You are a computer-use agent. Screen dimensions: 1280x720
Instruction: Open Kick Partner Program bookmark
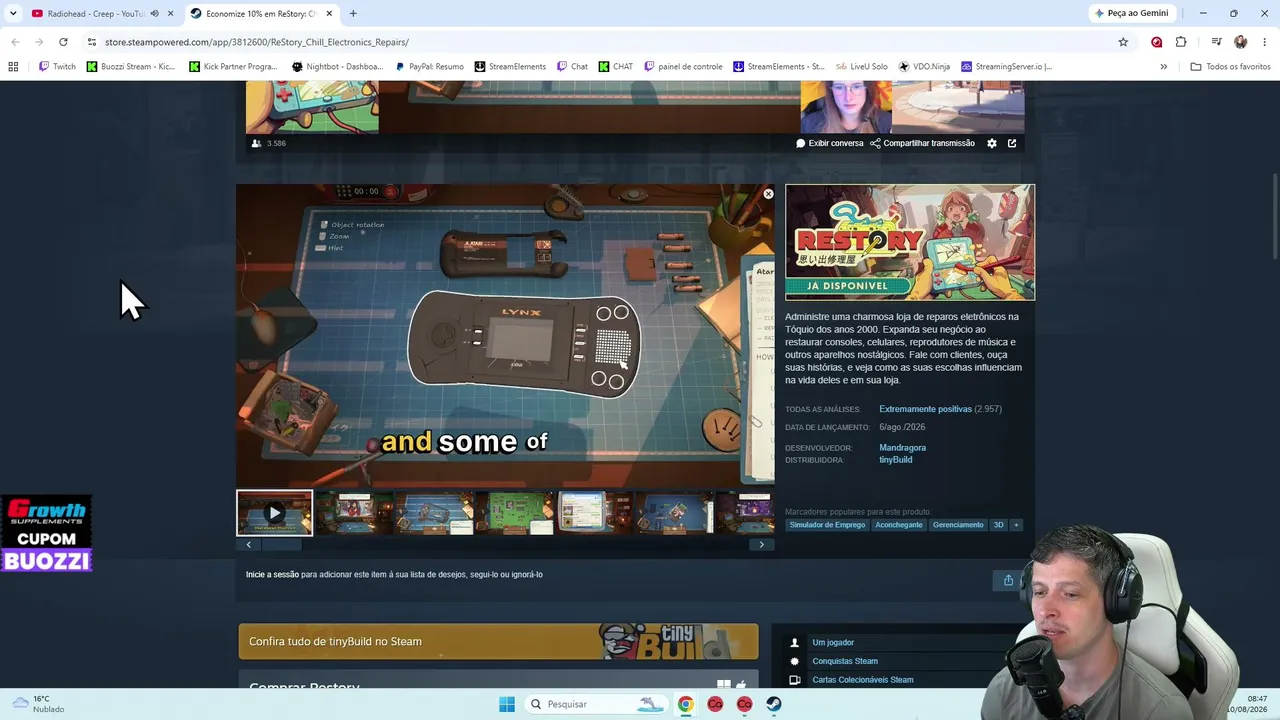(x=233, y=67)
